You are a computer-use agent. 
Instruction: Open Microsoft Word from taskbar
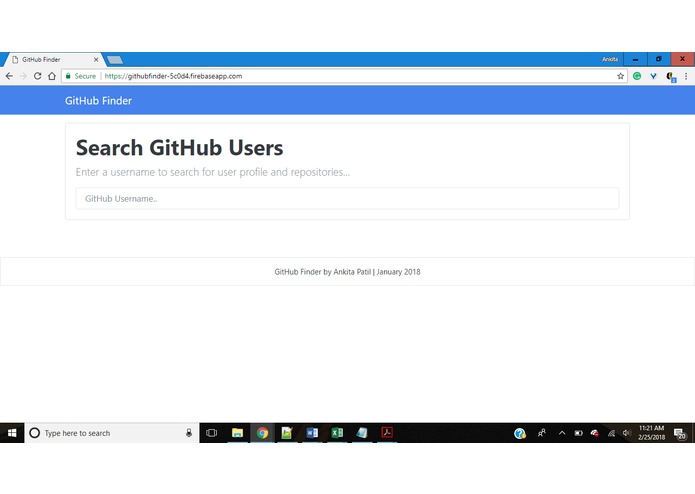tap(312, 433)
